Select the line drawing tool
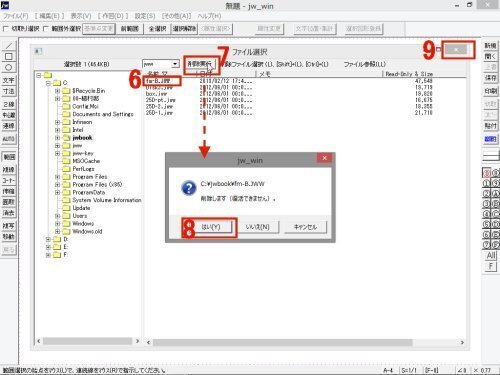The width and height of the screenshot is (500, 375). [9, 45]
